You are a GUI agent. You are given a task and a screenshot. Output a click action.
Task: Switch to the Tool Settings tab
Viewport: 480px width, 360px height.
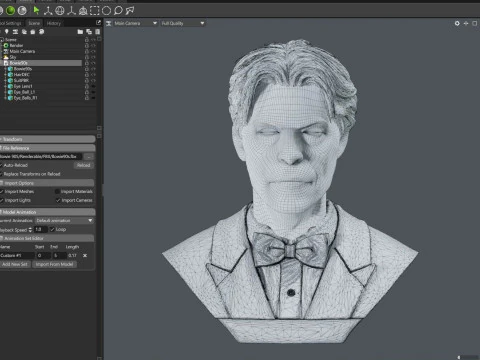11,23
